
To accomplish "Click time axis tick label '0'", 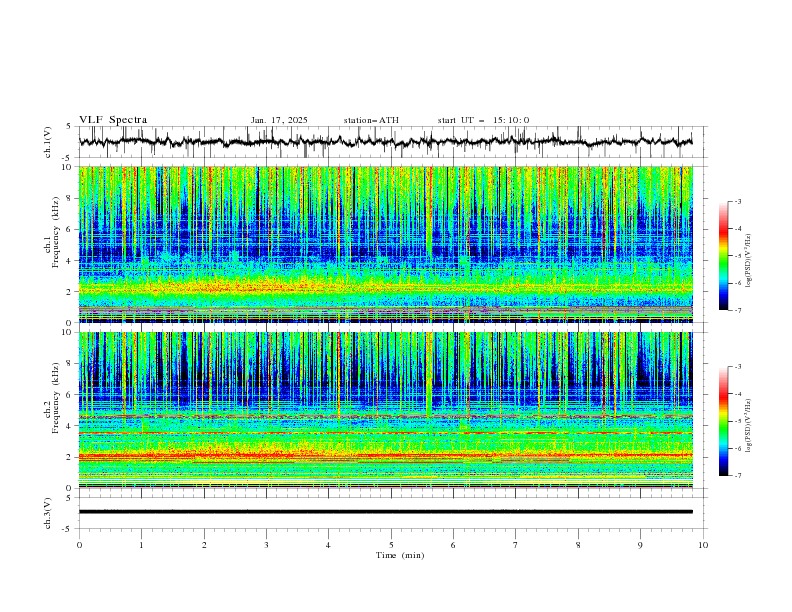I will tap(79, 545).
